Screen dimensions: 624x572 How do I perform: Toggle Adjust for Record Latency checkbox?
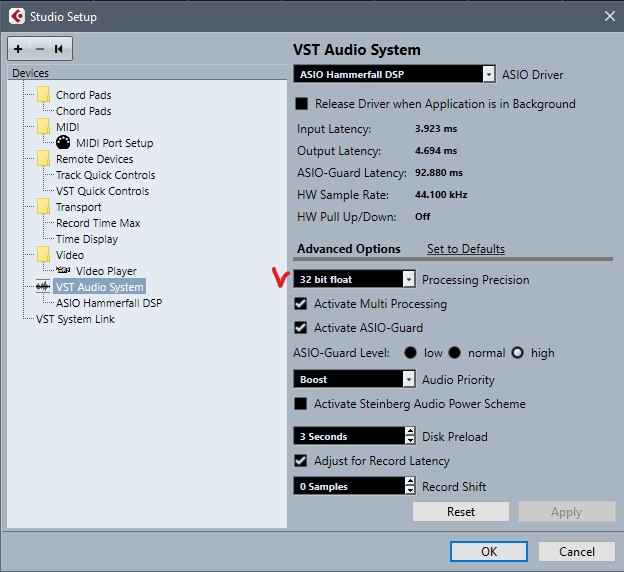tap(300, 461)
